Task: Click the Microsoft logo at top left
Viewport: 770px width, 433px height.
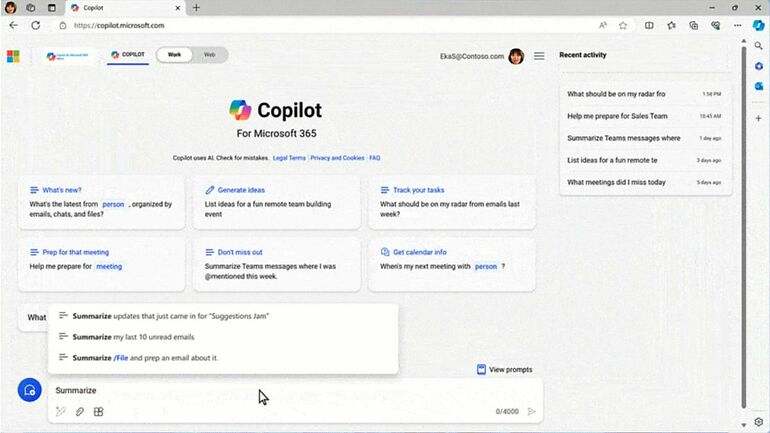Action: tap(13, 56)
